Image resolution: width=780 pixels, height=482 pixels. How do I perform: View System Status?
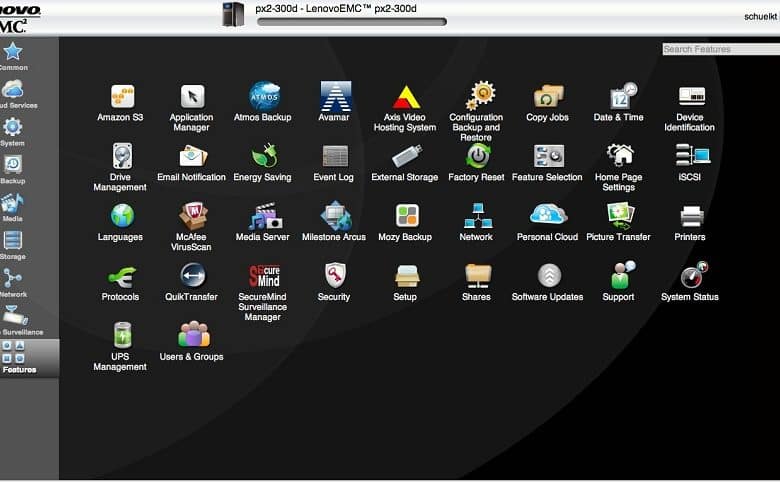(x=689, y=281)
